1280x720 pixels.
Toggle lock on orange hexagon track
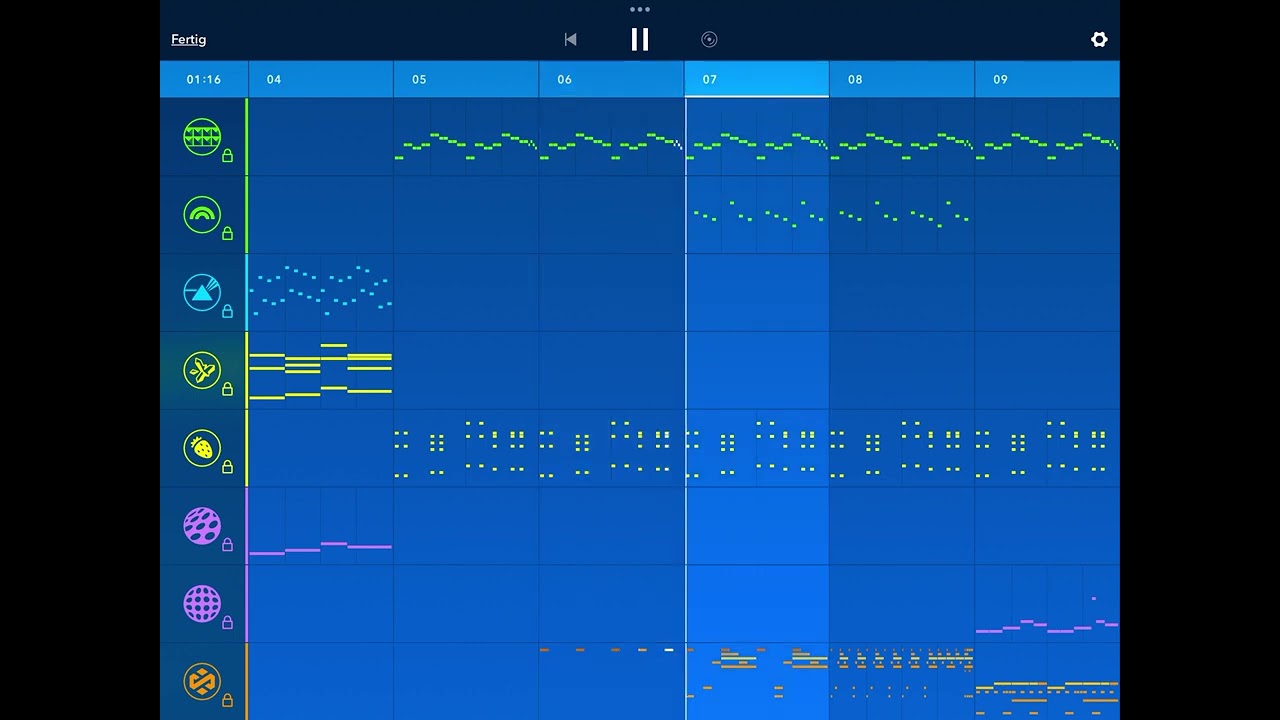tap(227, 701)
